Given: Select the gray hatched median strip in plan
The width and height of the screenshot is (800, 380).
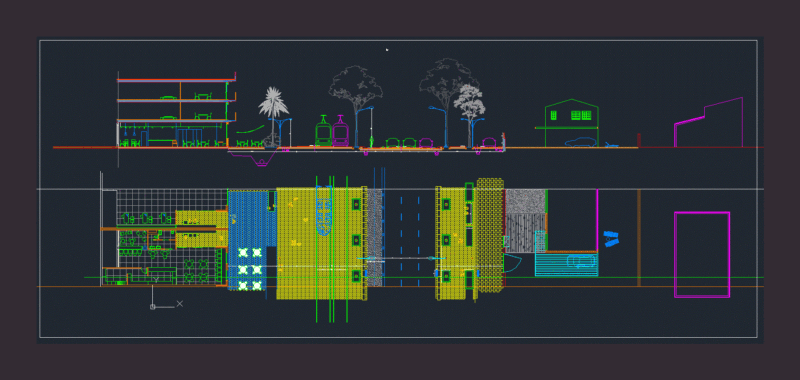Looking at the screenshot, I should 375,237.
